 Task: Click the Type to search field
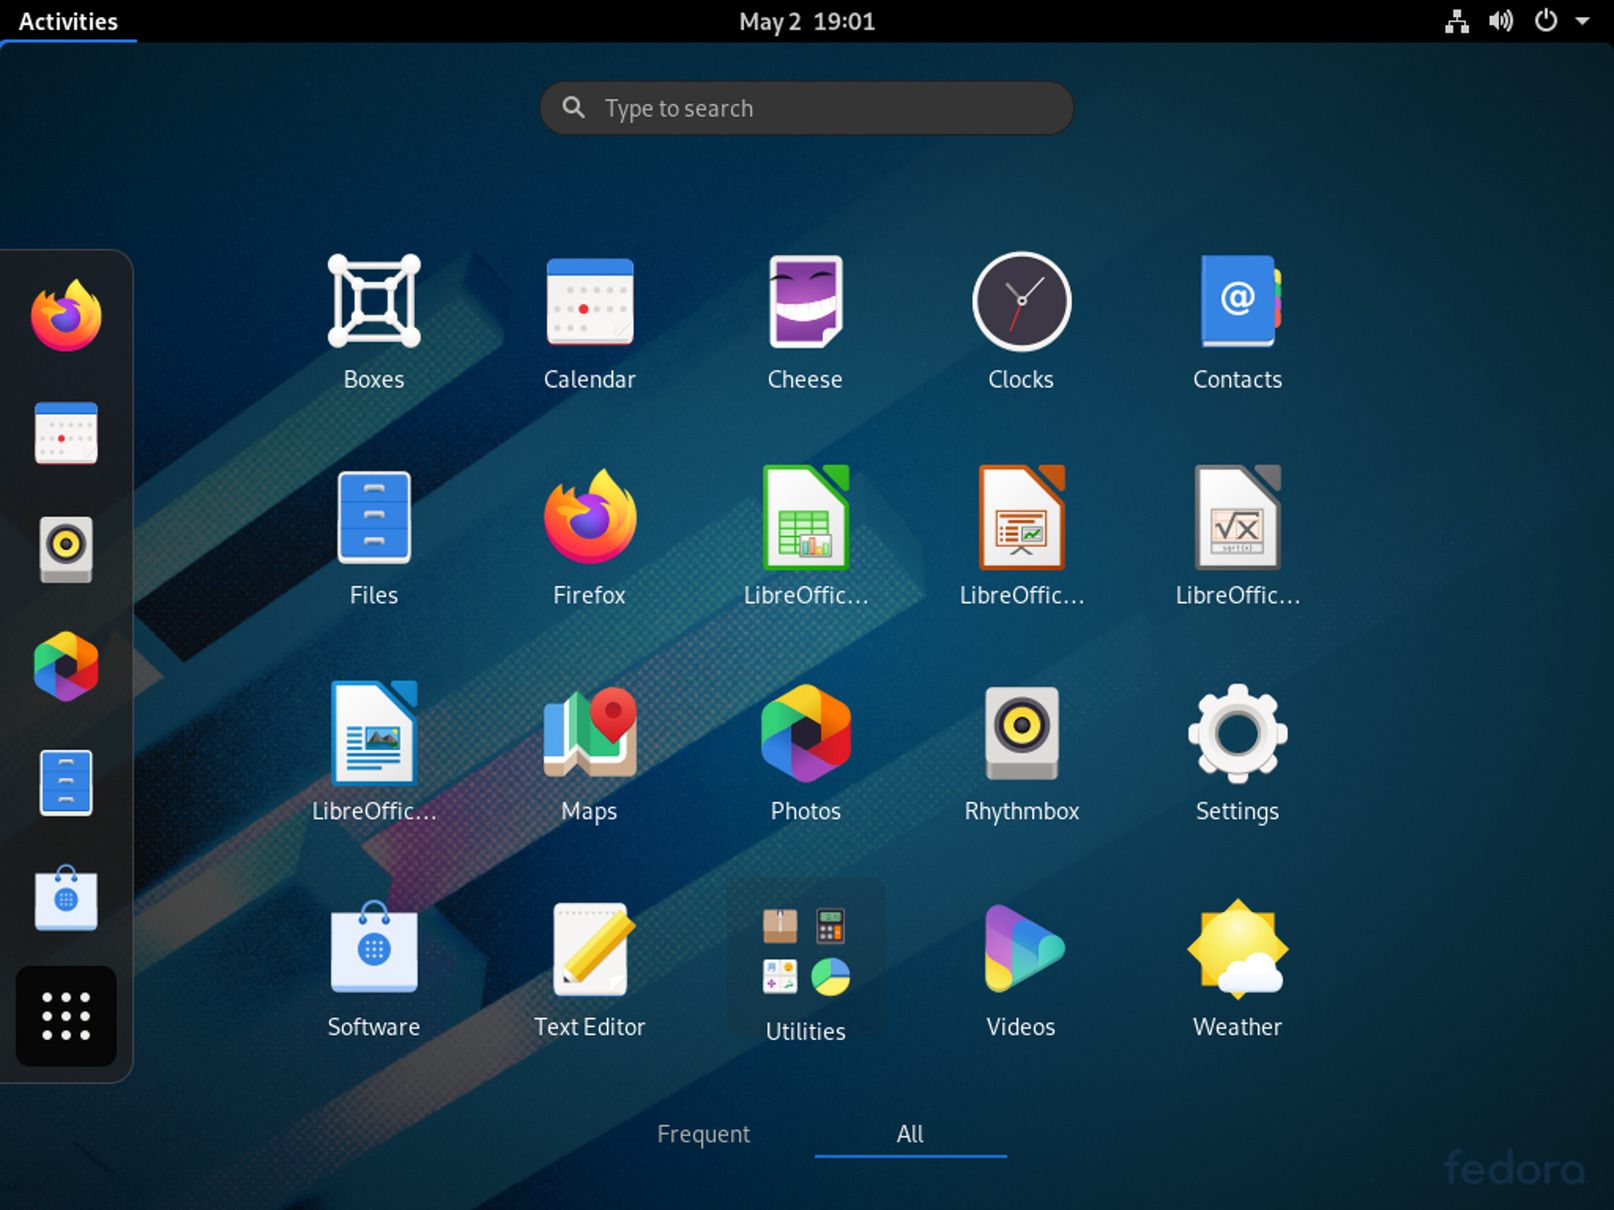(x=807, y=108)
